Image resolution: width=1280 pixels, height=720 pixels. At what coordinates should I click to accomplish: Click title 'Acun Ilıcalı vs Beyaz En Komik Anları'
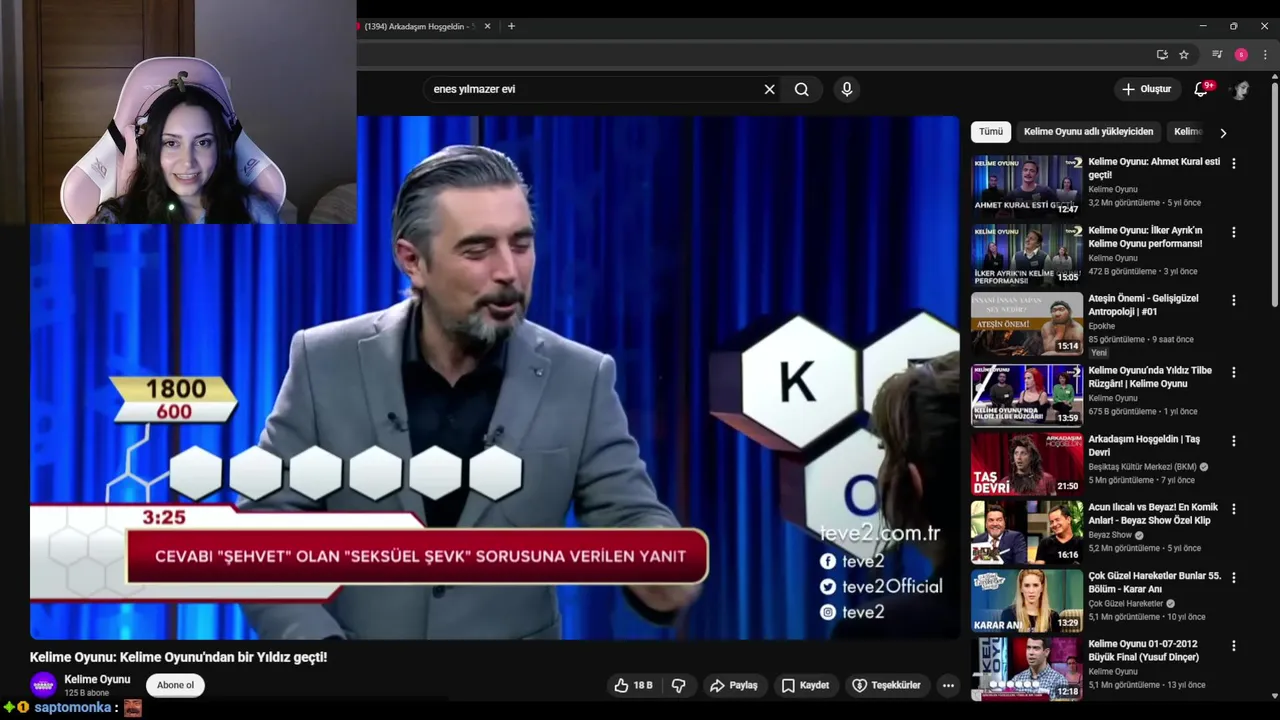[1153, 514]
